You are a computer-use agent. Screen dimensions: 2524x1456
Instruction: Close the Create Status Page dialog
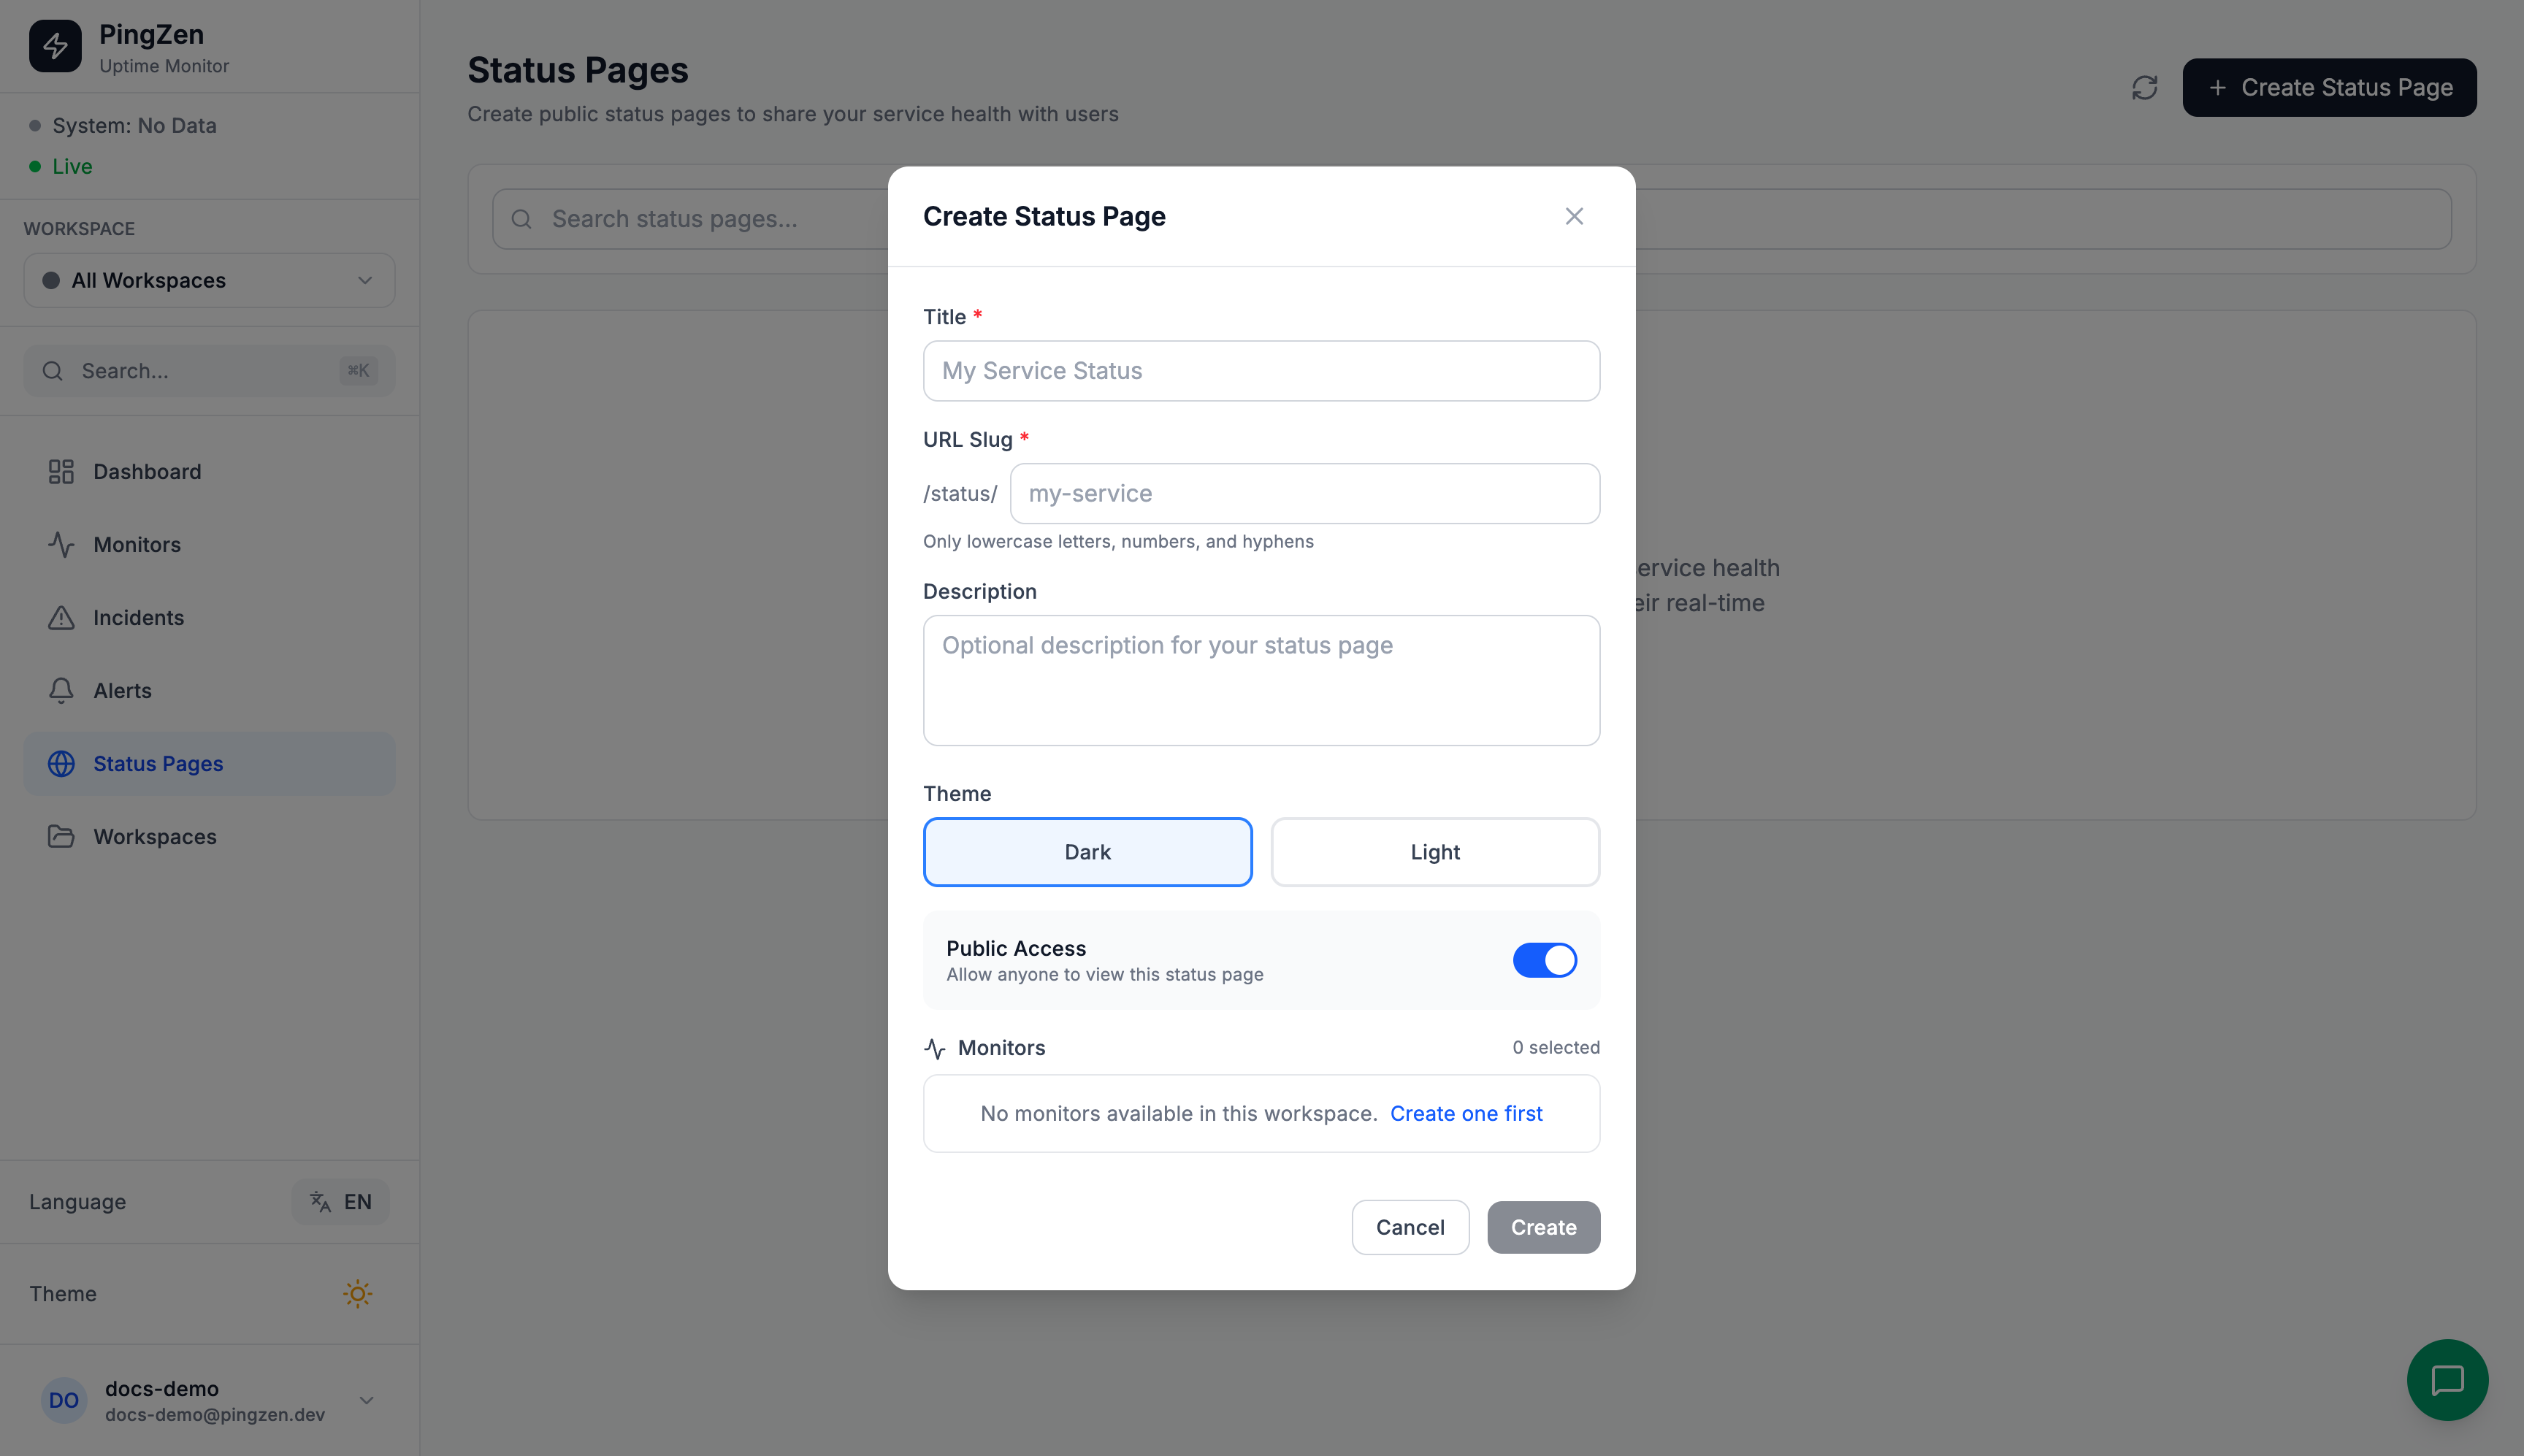coord(1574,216)
